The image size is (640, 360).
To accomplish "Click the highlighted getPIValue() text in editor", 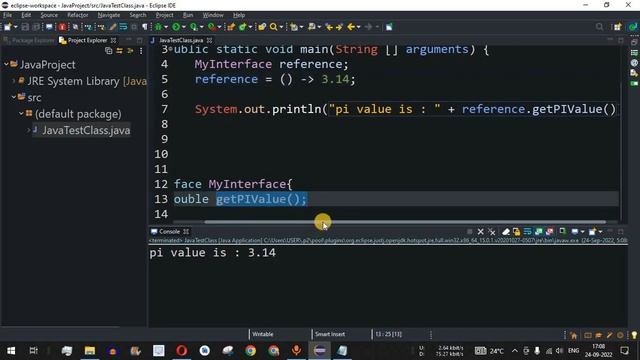I will tap(261, 199).
